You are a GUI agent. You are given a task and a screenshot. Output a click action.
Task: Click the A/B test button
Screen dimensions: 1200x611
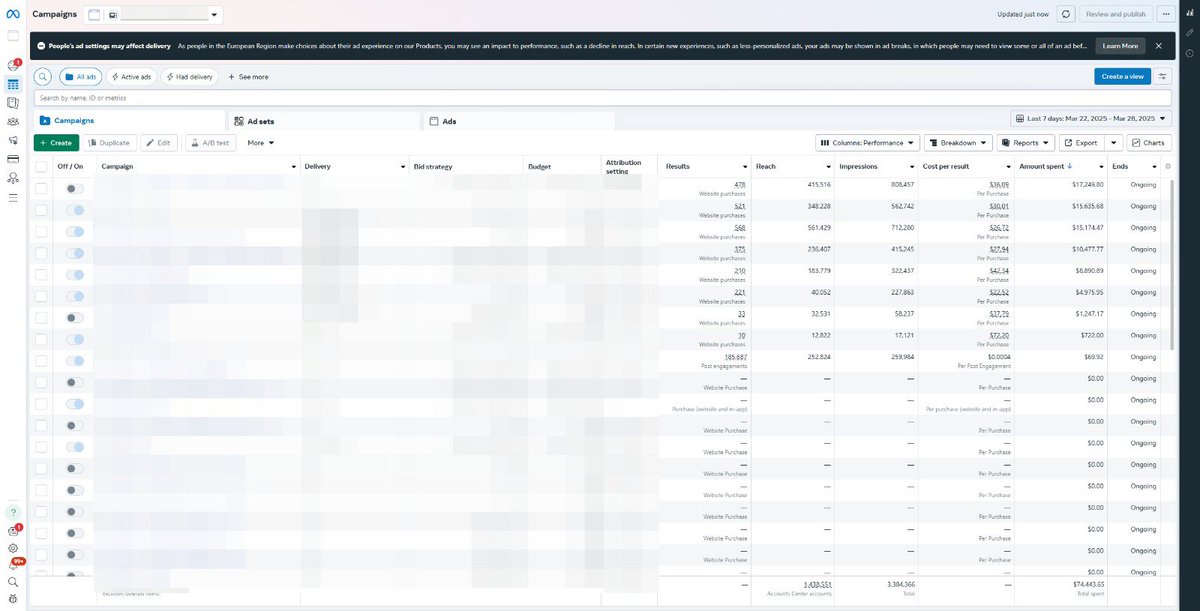211,143
